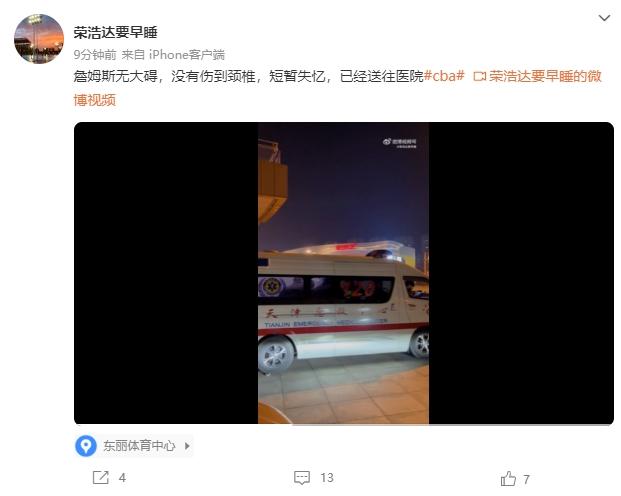Open the post options chevron menu
Screen dimensions: 621x496
point(604,18)
